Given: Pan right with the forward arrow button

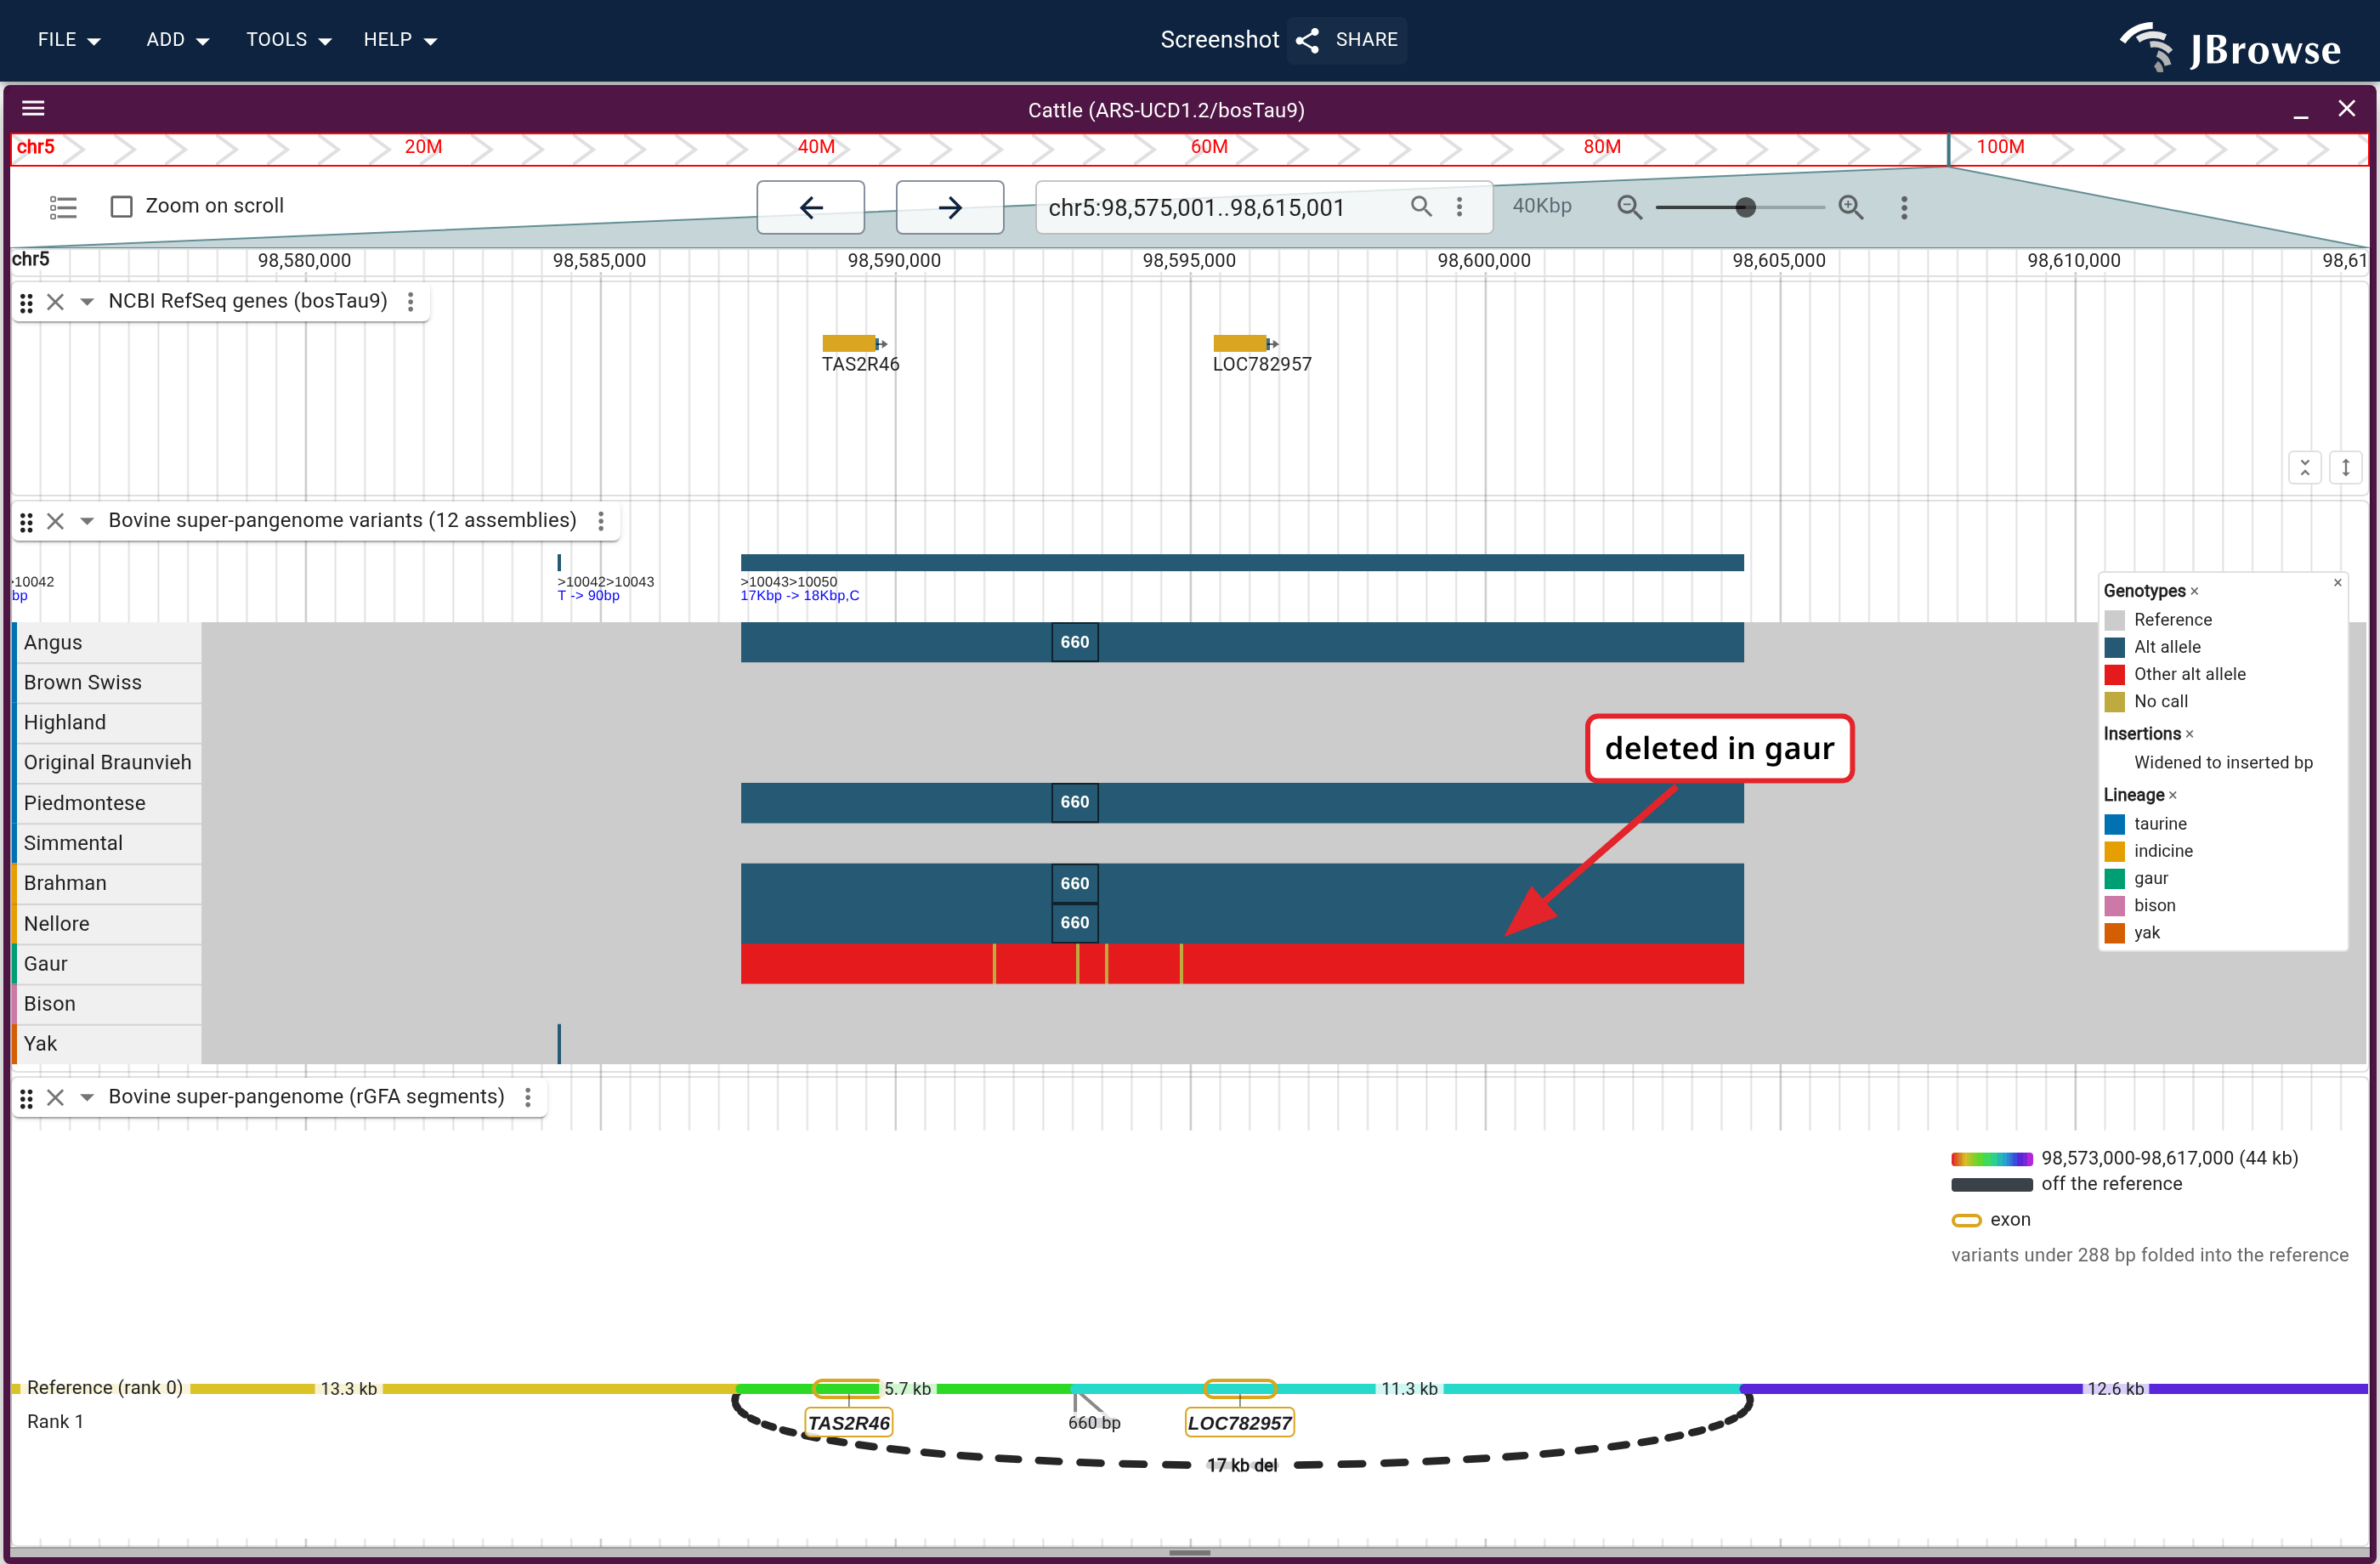Looking at the screenshot, I should click(950, 207).
